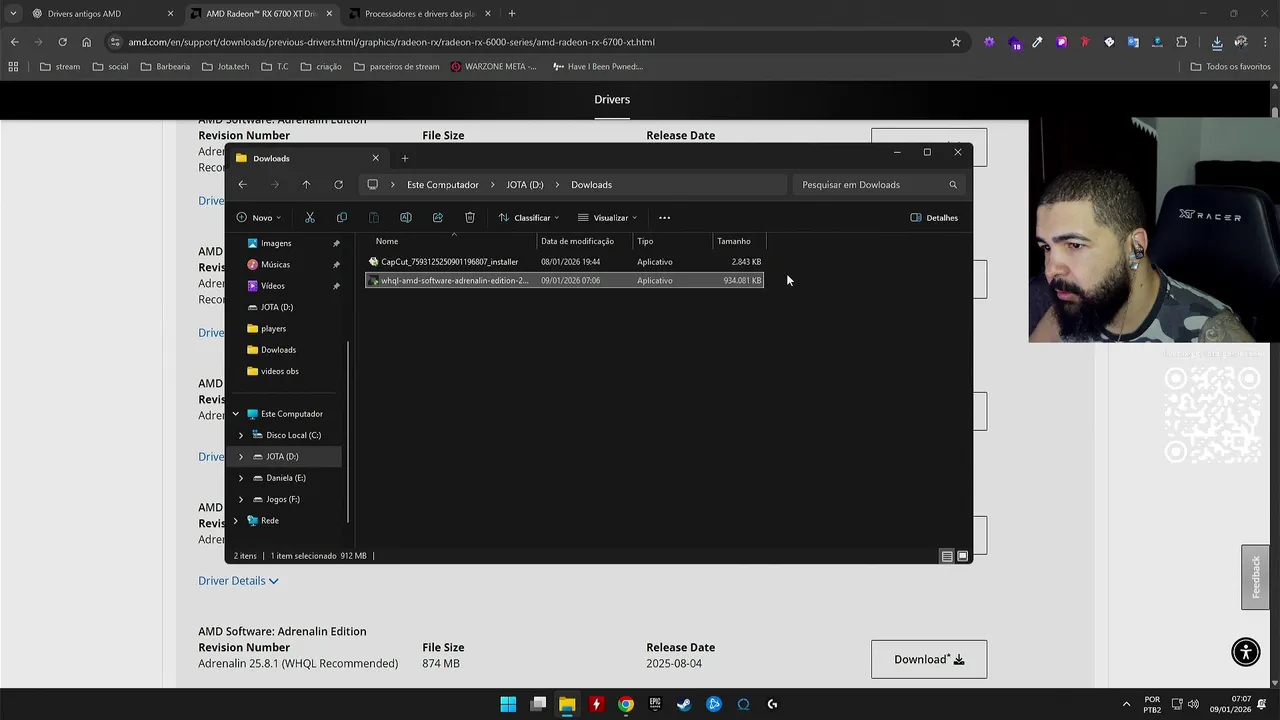Open the Barbearia bookmark folder
The image size is (1280, 720).
pyautogui.click(x=165, y=66)
